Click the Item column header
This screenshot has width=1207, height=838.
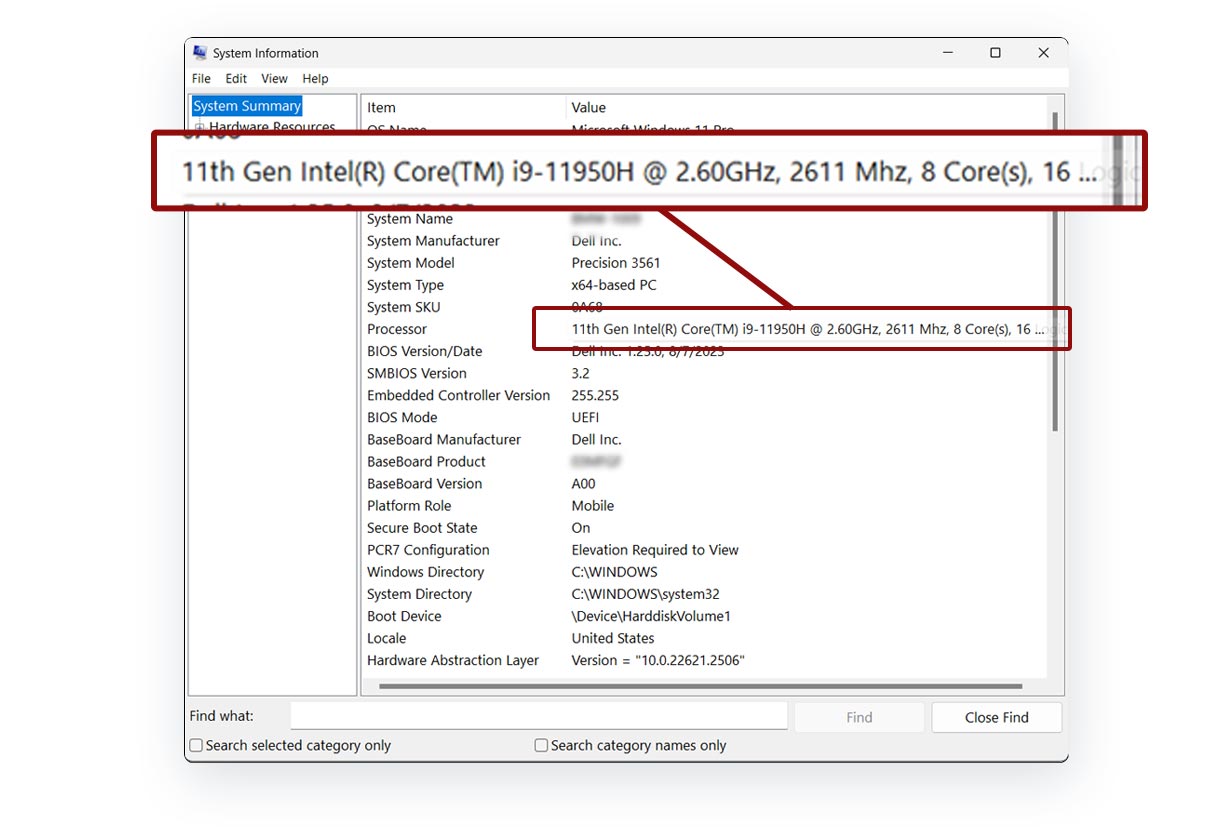[x=463, y=107]
